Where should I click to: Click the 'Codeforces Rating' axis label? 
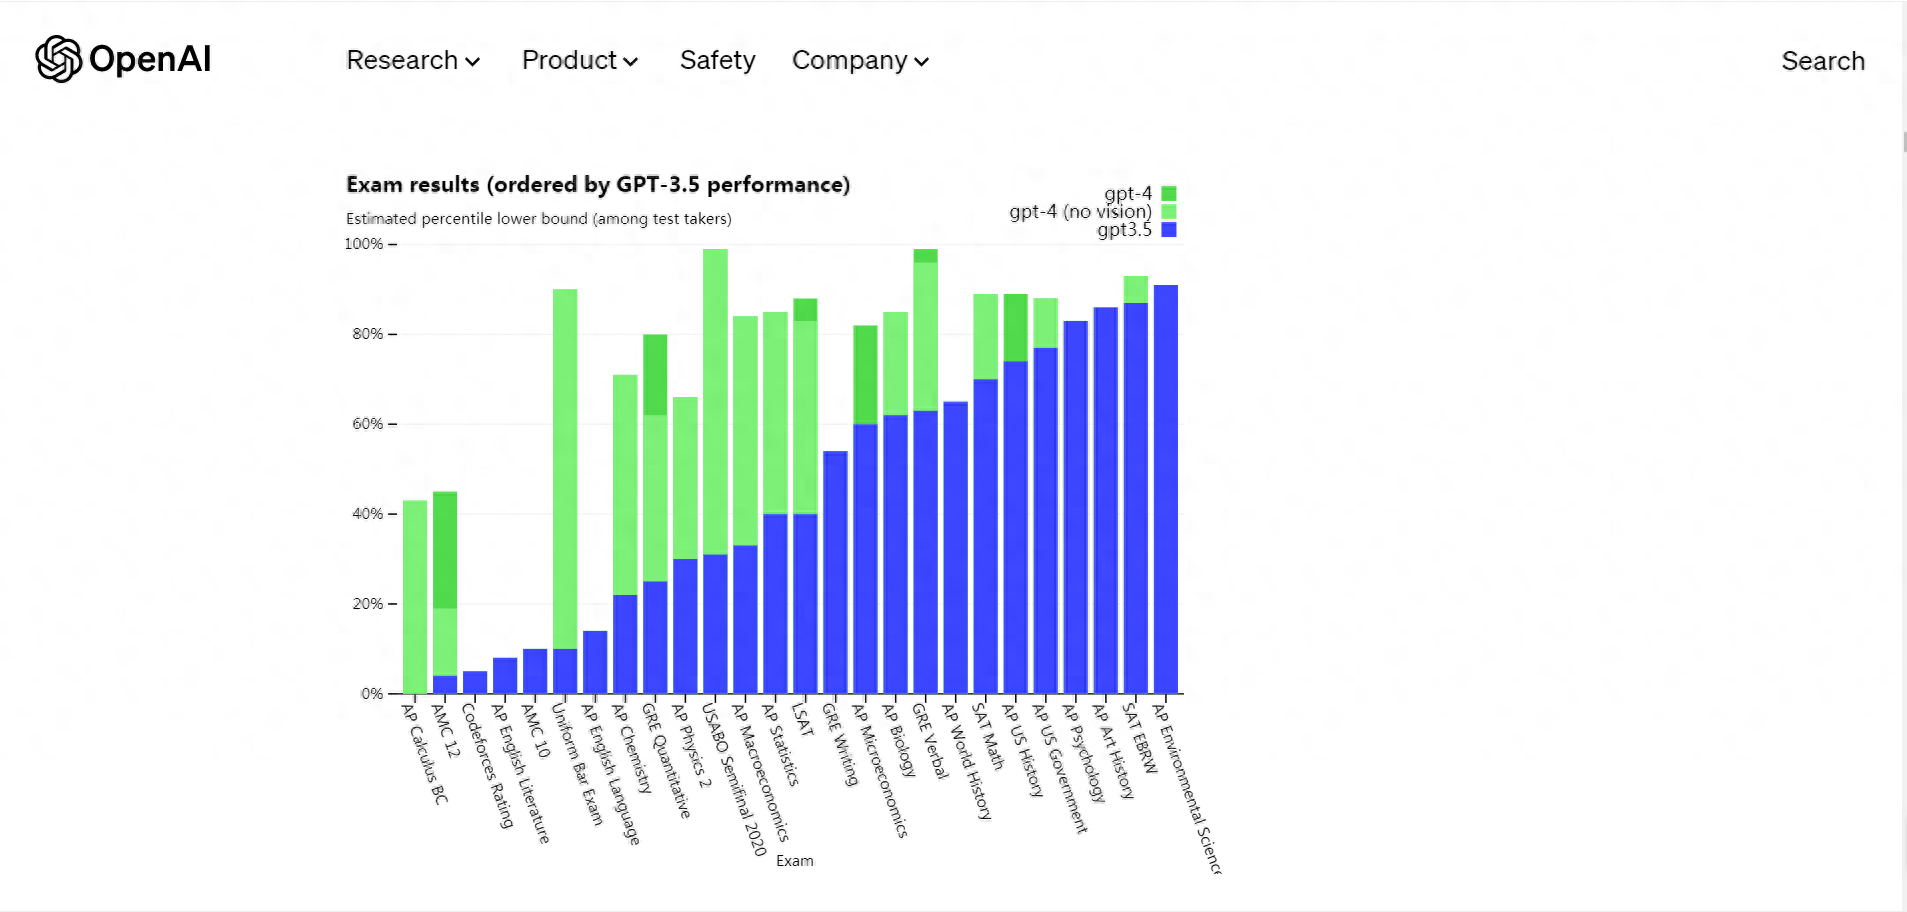(487, 765)
